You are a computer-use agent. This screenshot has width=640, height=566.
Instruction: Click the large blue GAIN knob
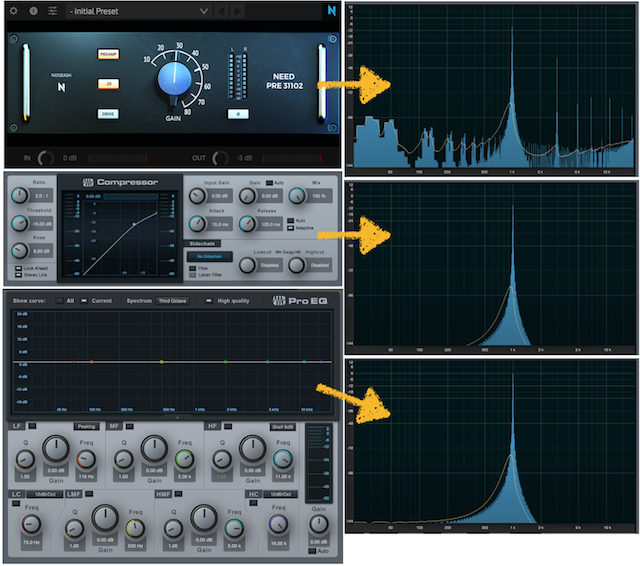tap(174, 79)
